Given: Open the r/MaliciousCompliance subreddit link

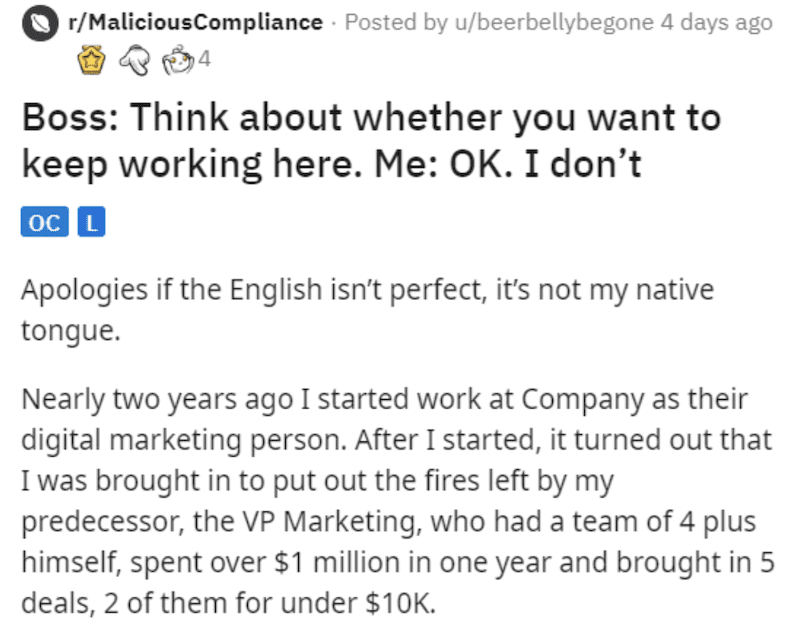Looking at the screenshot, I should click(x=195, y=22).
